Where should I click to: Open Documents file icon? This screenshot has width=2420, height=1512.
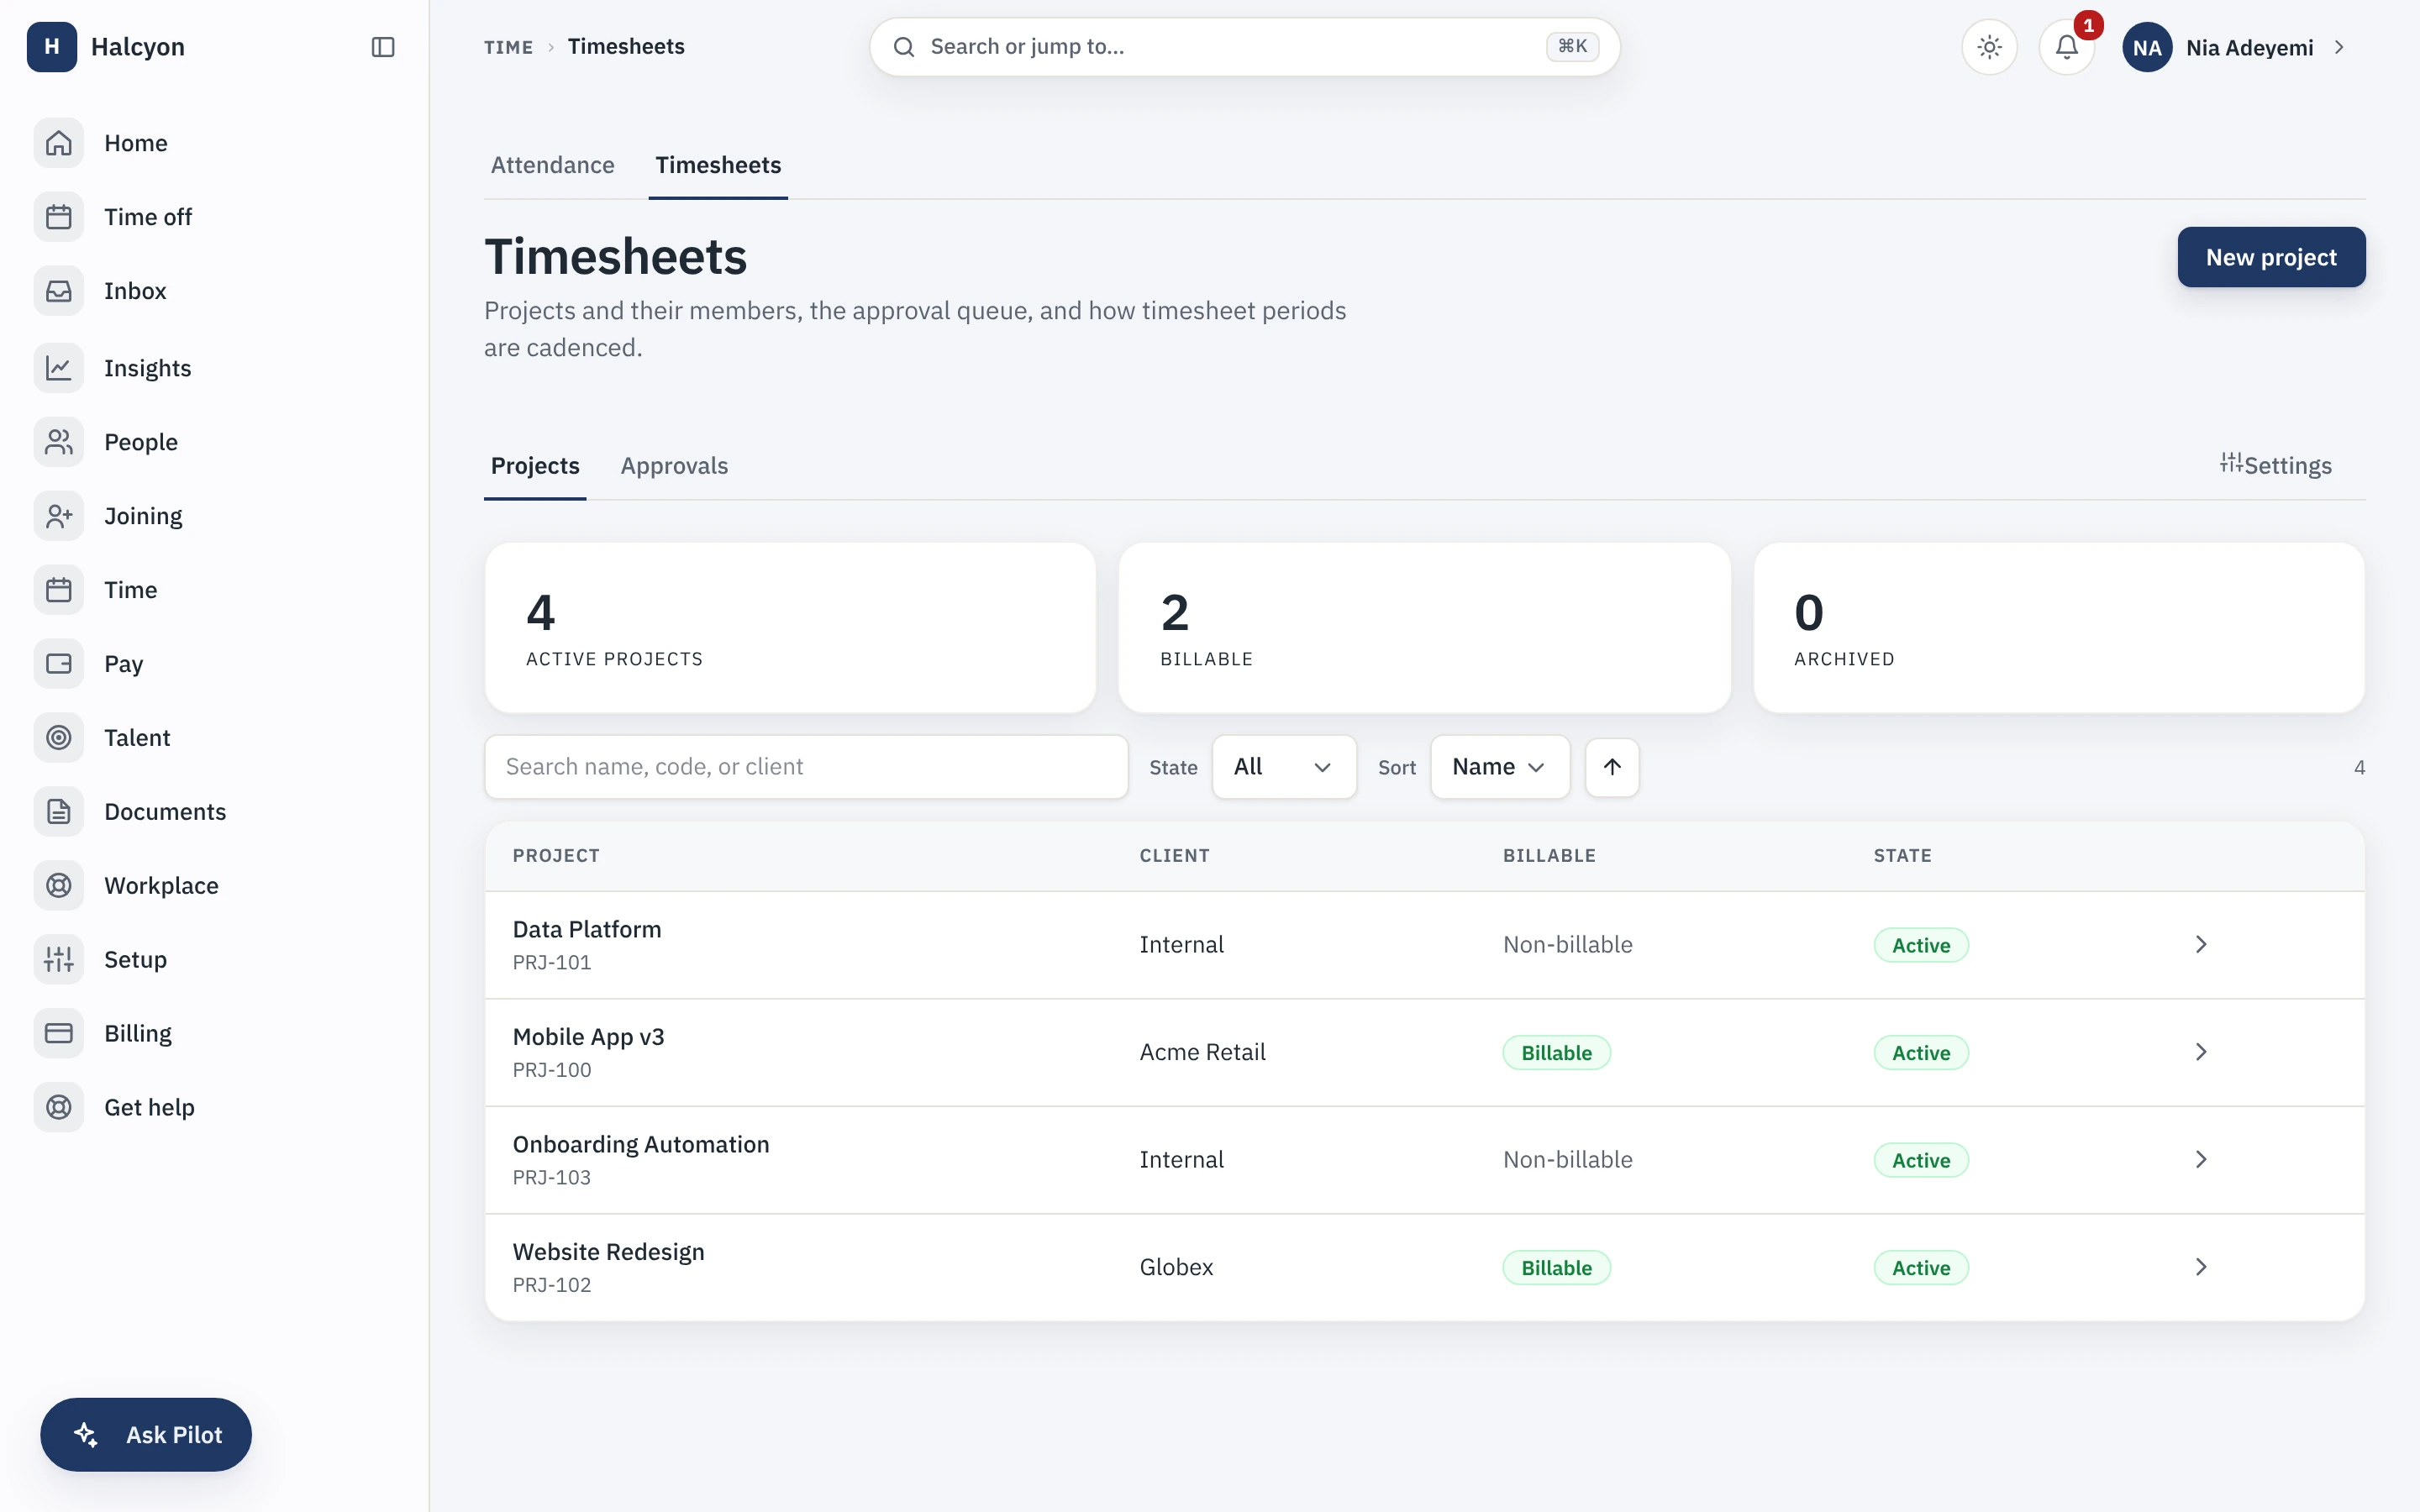[59, 812]
